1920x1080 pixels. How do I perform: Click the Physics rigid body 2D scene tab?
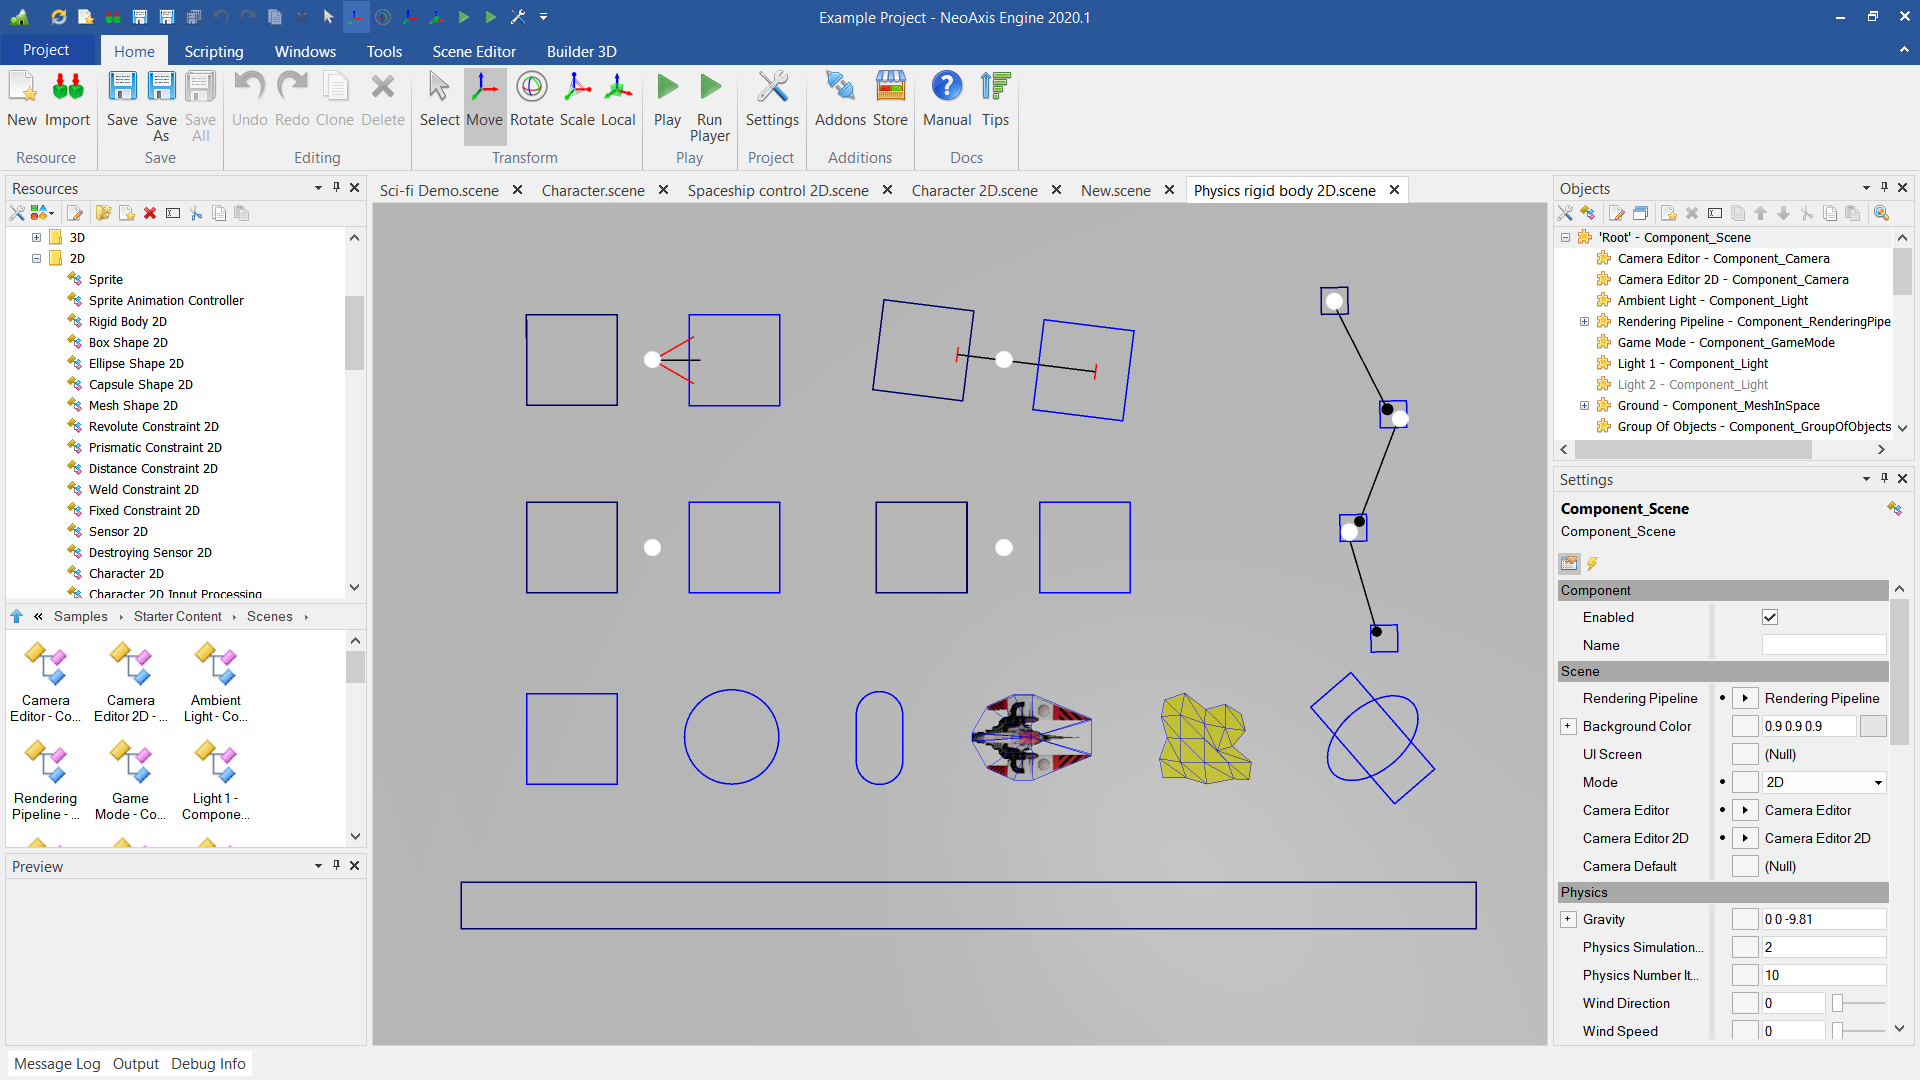coord(1286,190)
